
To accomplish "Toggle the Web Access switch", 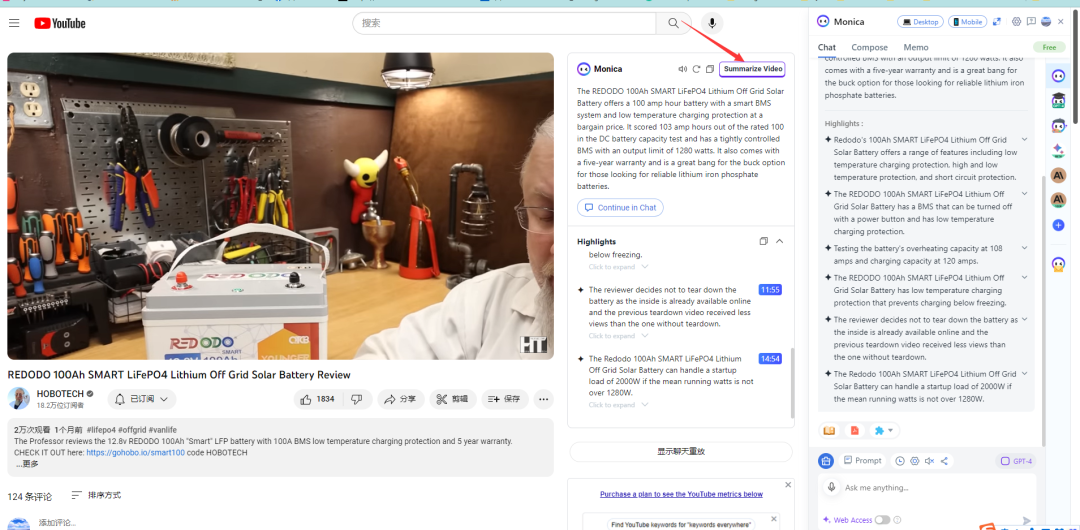I will (x=882, y=520).
